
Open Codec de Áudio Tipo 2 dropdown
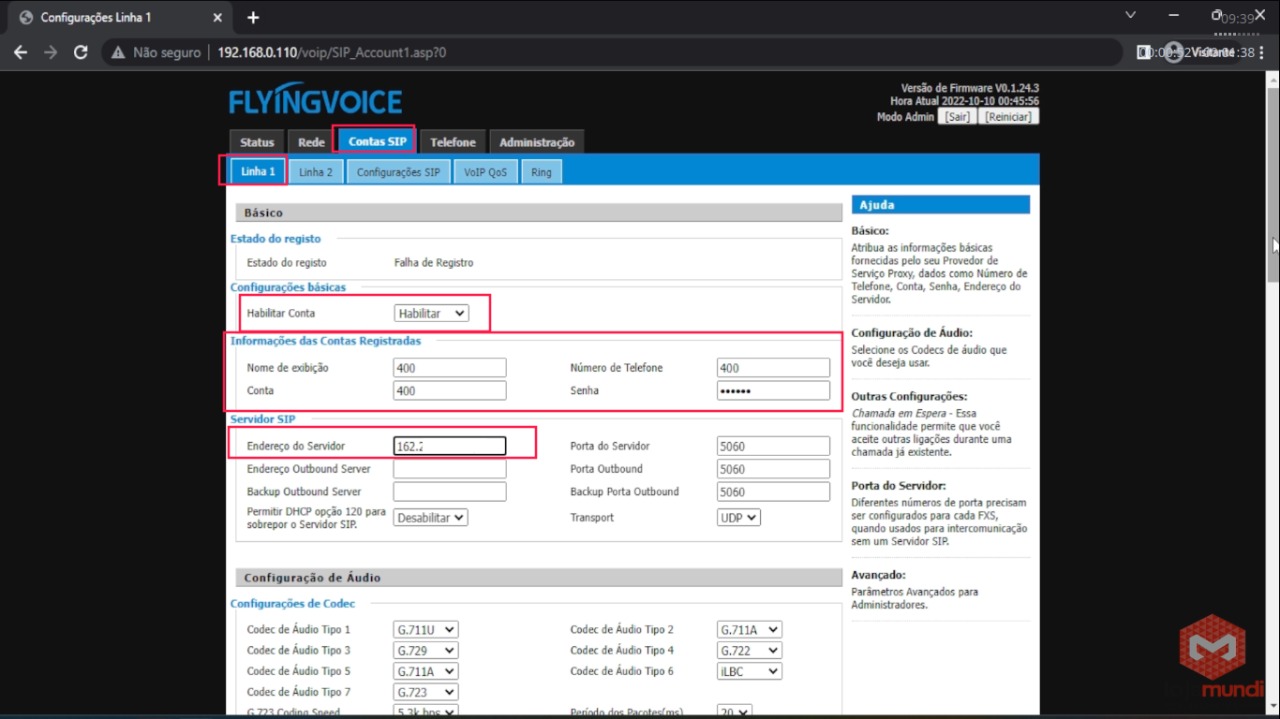[x=750, y=630]
